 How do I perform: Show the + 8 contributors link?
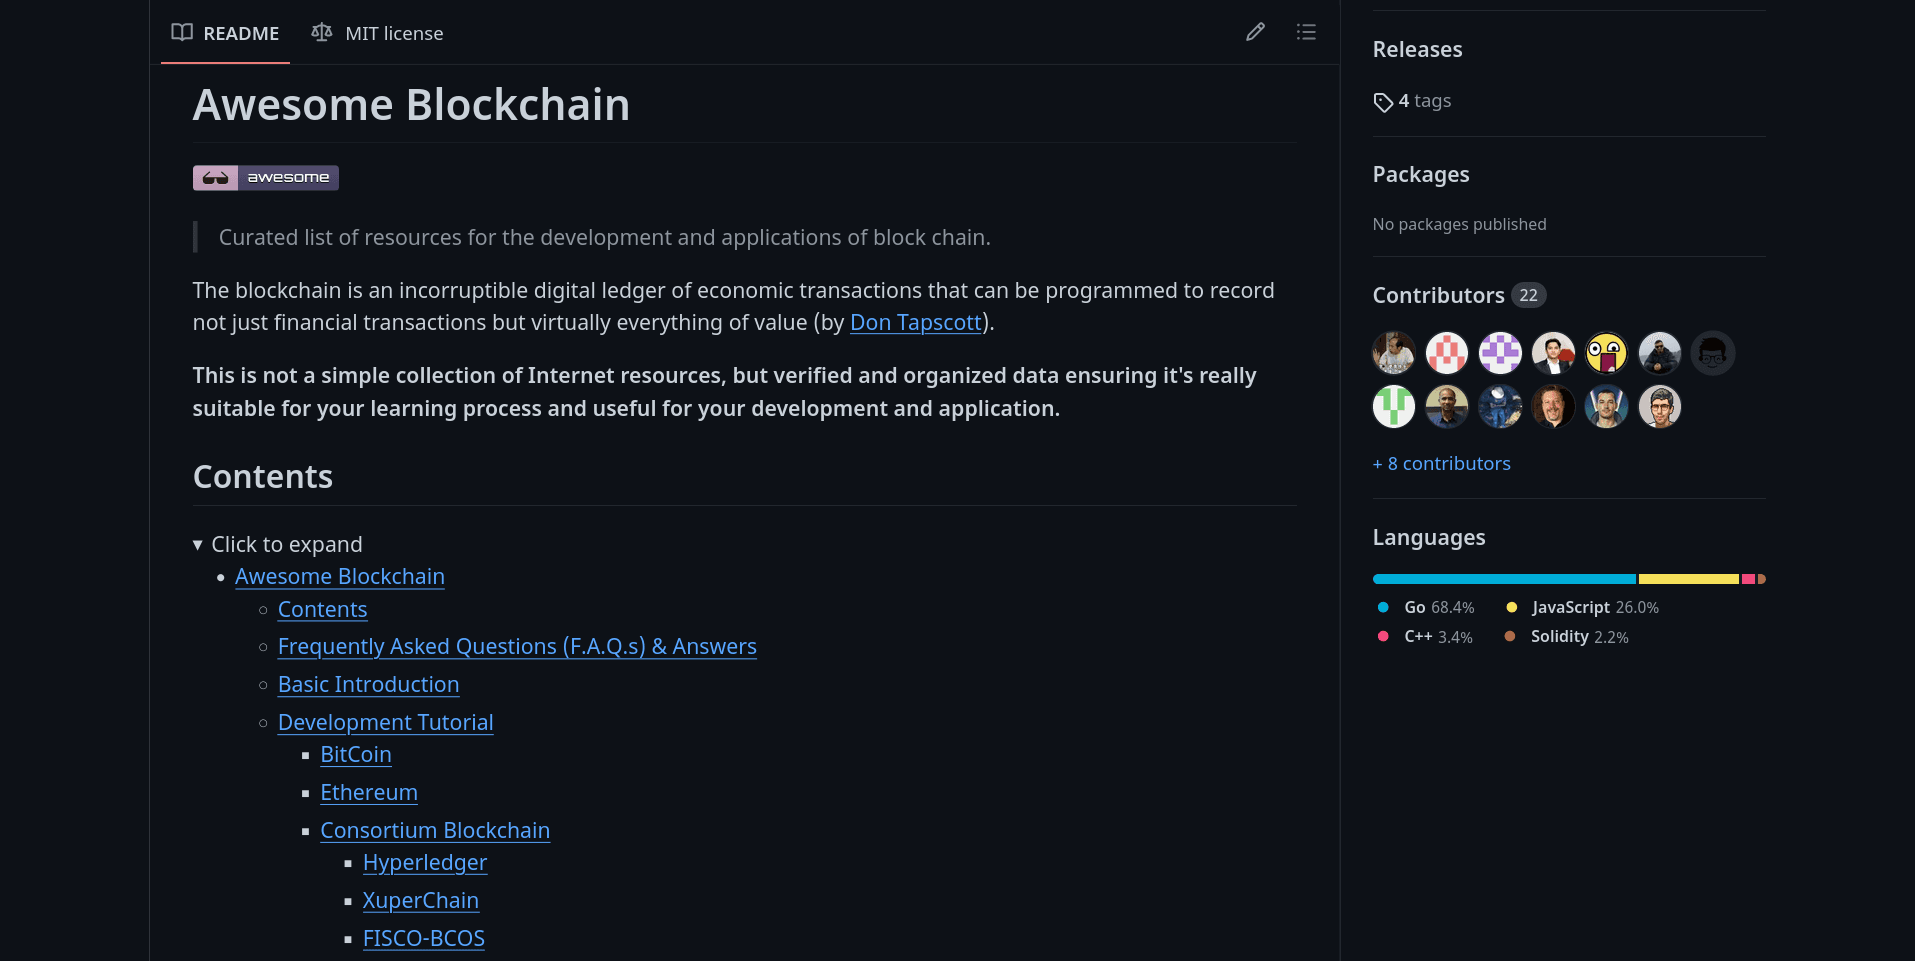tap(1441, 464)
